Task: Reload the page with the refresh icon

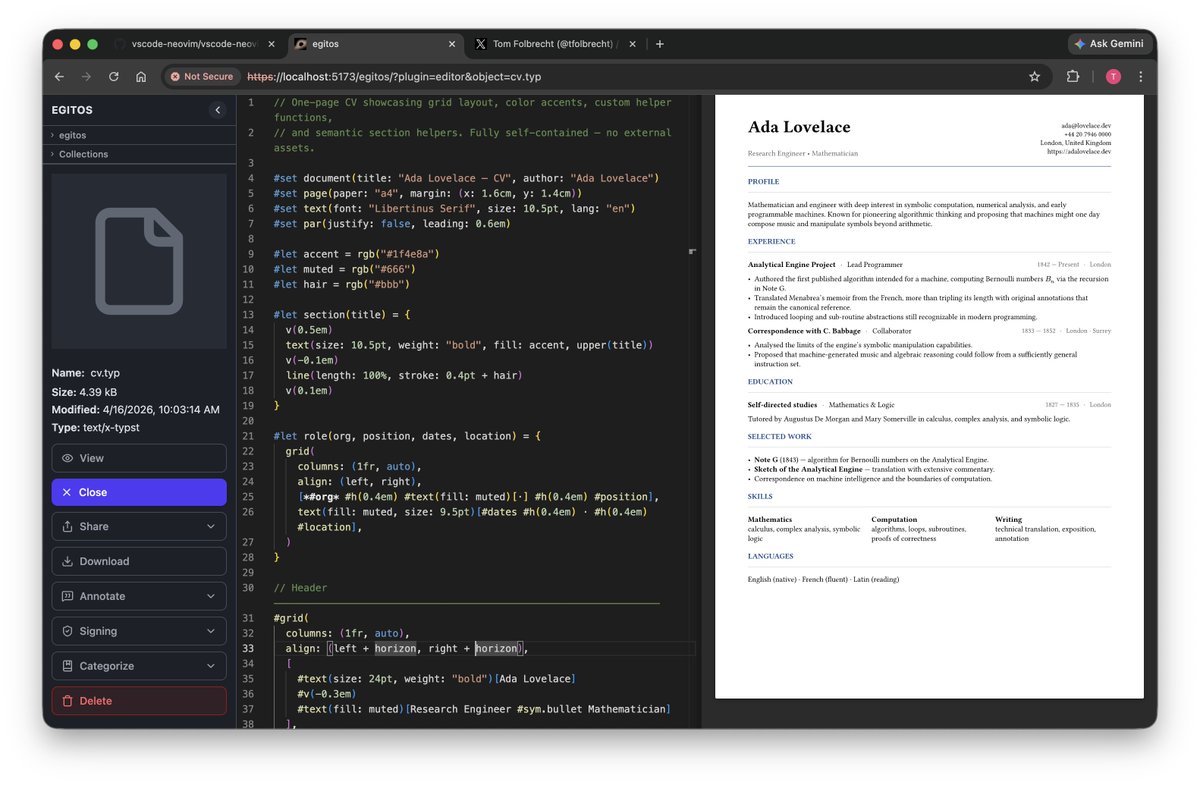Action: pyautogui.click(x=114, y=76)
